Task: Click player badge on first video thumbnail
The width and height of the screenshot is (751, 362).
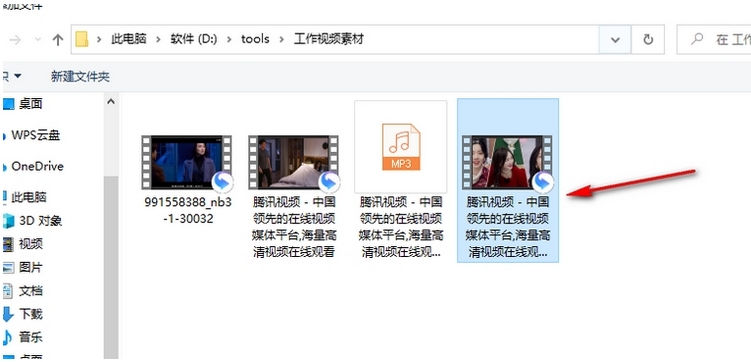Action: point(222,182)
